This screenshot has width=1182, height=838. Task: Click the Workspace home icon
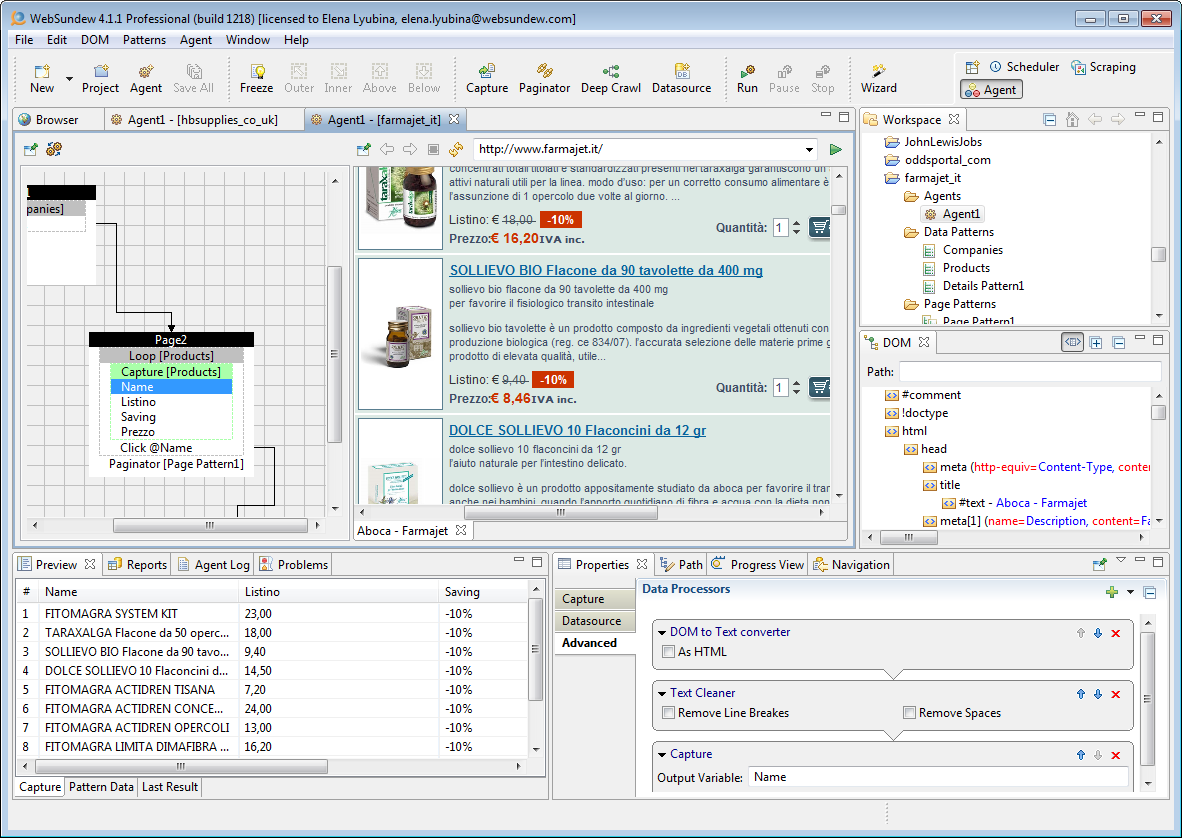(1072, 119)
